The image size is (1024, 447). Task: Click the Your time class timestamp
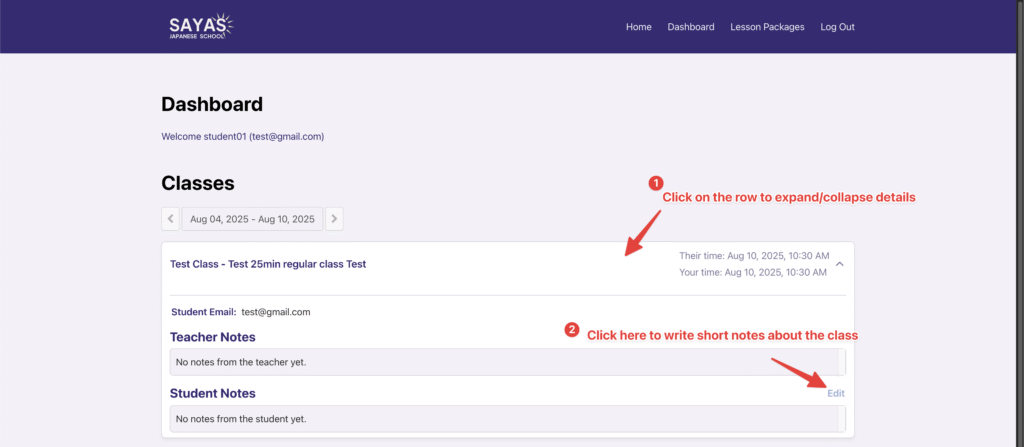tap(753, 272)
